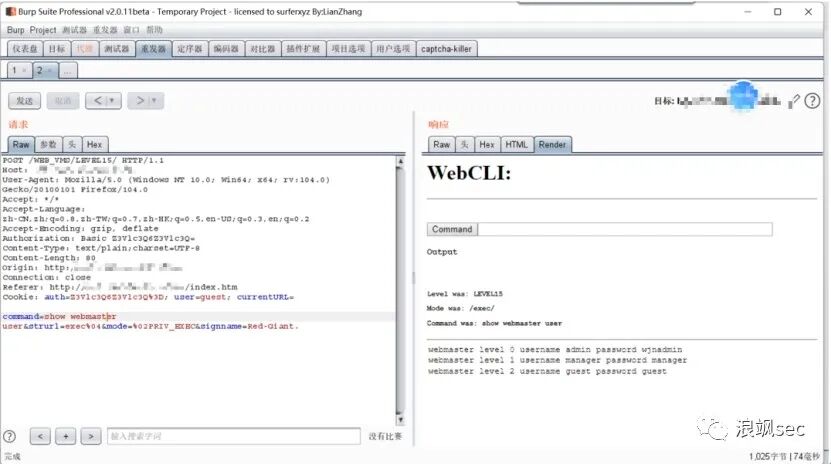Open the 用户选项 tab

(393, 49)
